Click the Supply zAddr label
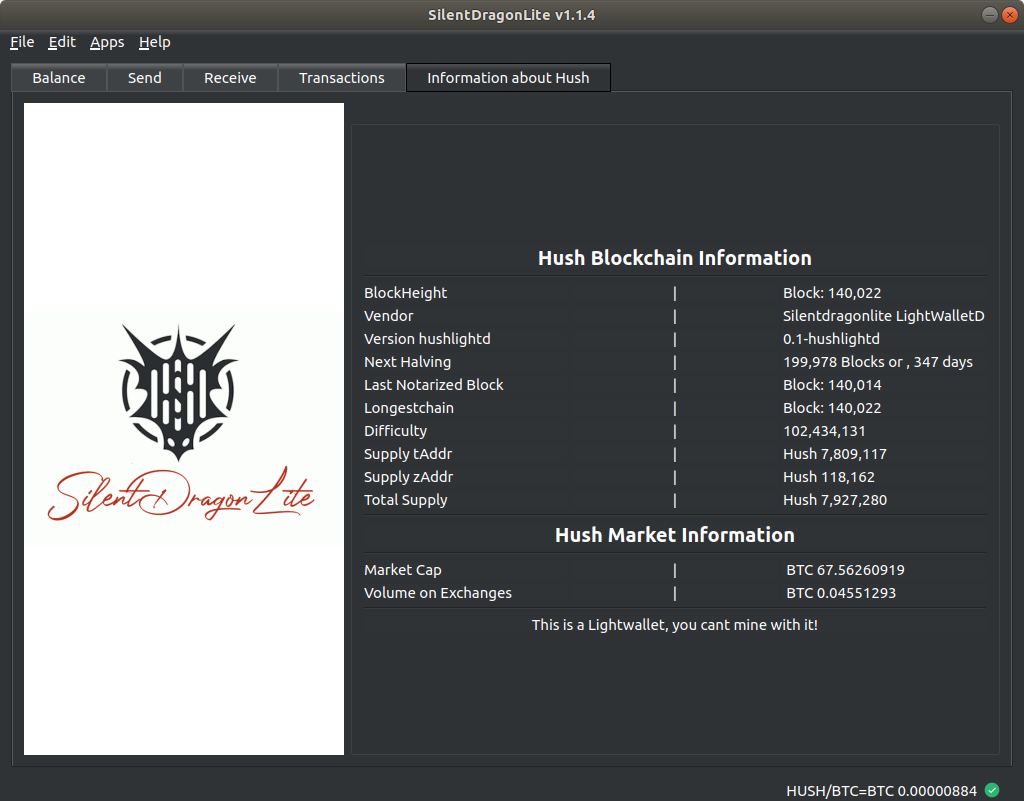 click(x=408, y=477)
